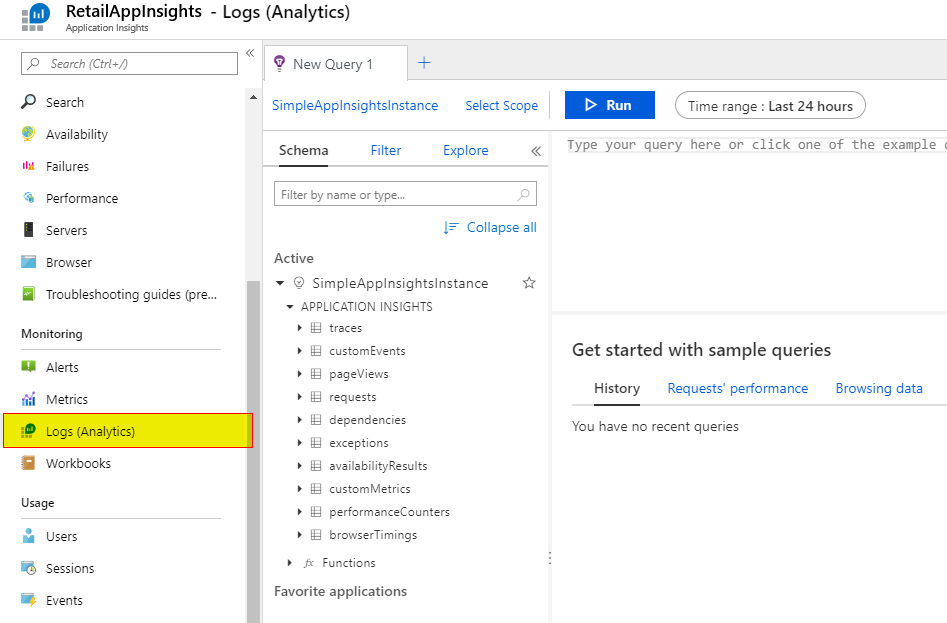
Task: Run the current query
Action: (609, 105)
